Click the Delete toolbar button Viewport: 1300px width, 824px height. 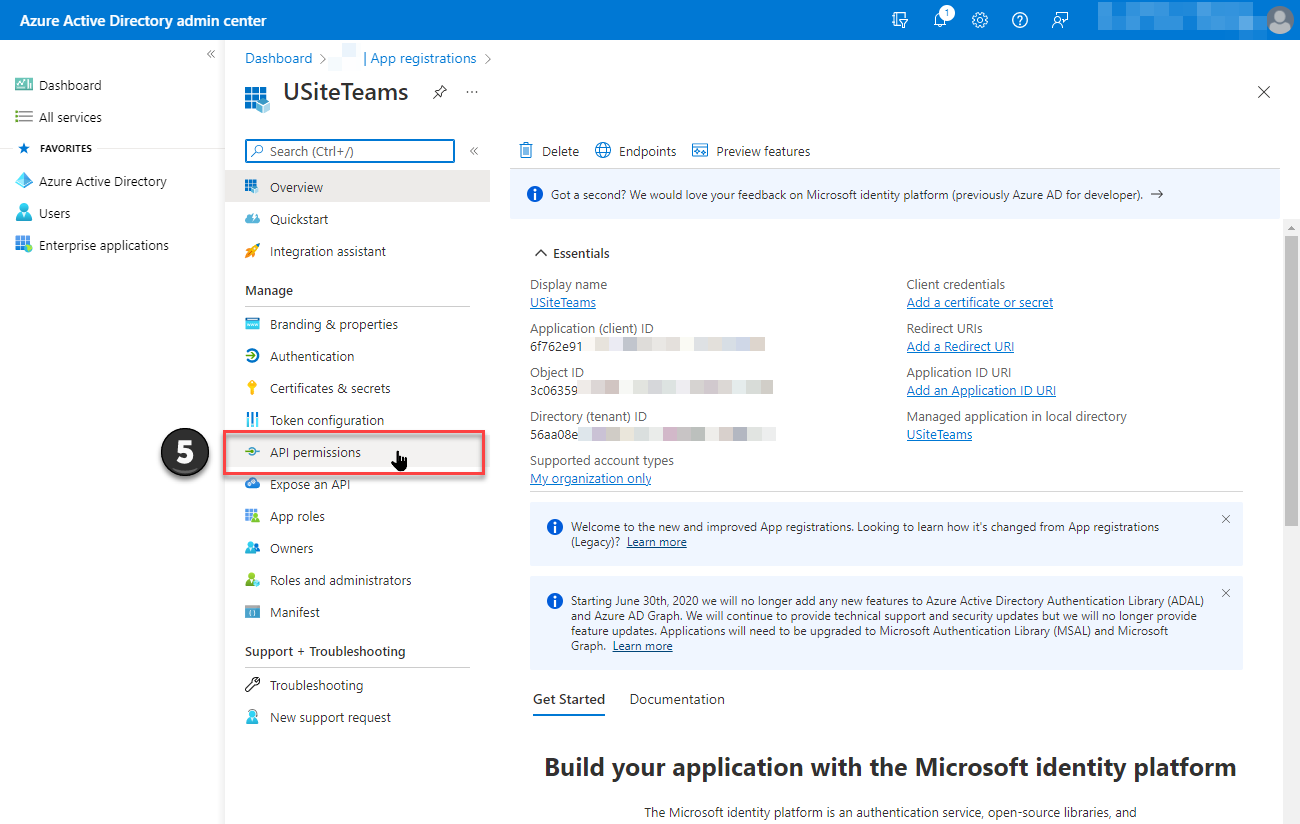click(549, 151)
